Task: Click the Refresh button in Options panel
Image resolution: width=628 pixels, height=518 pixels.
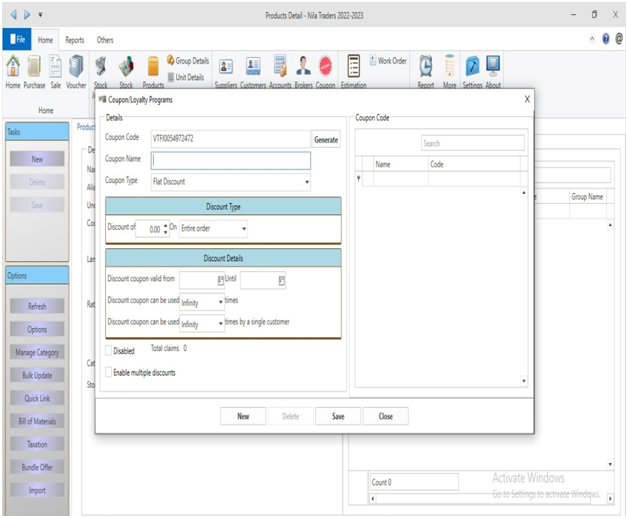Action: [37, 306]
